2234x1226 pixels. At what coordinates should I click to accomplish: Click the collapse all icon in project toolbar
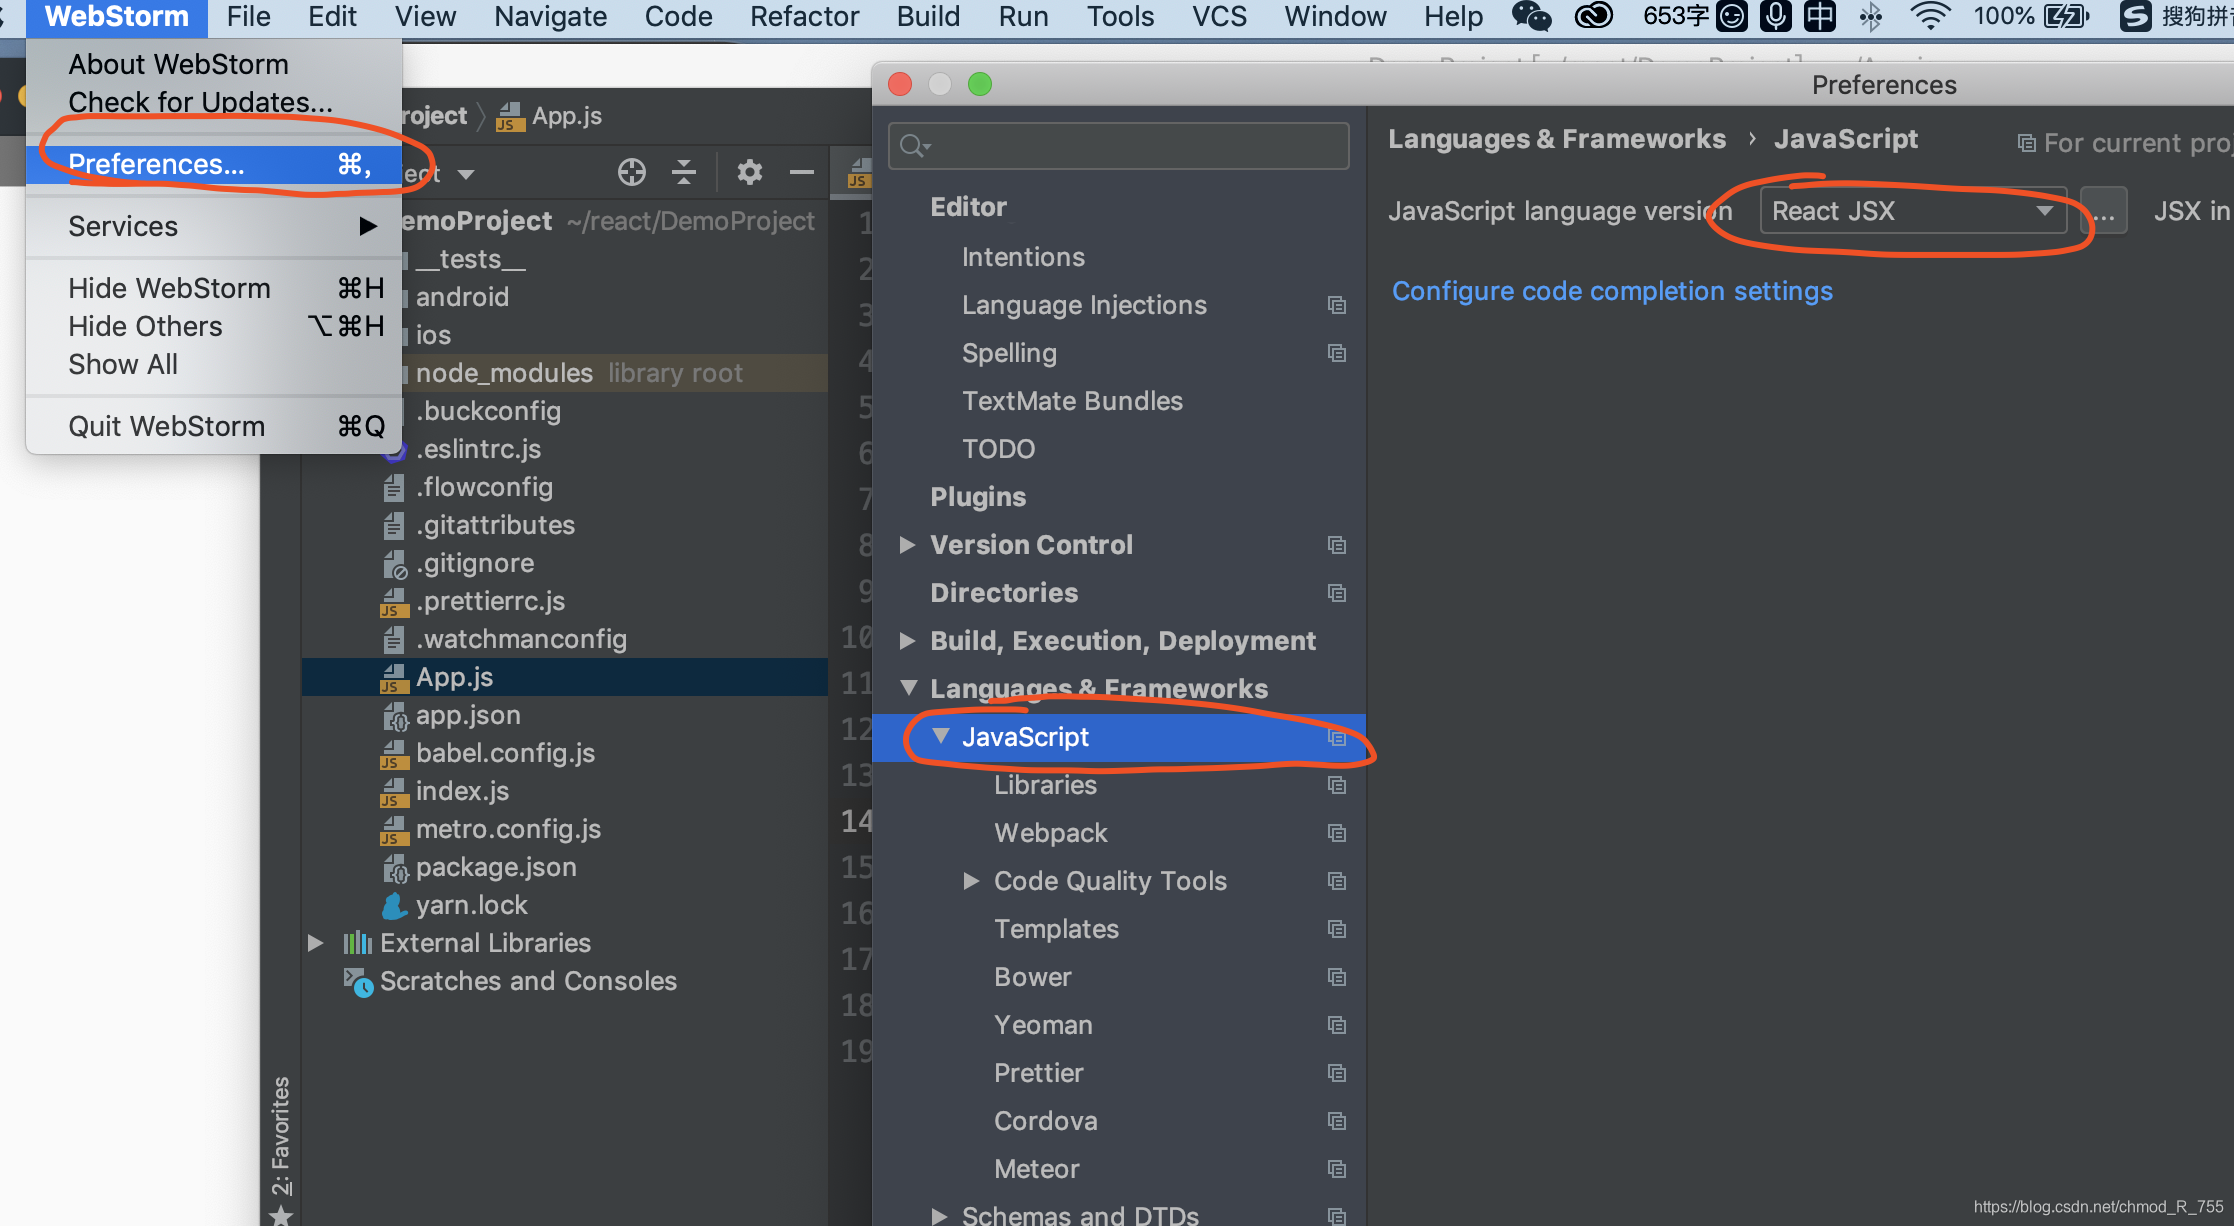coord(684,172)
